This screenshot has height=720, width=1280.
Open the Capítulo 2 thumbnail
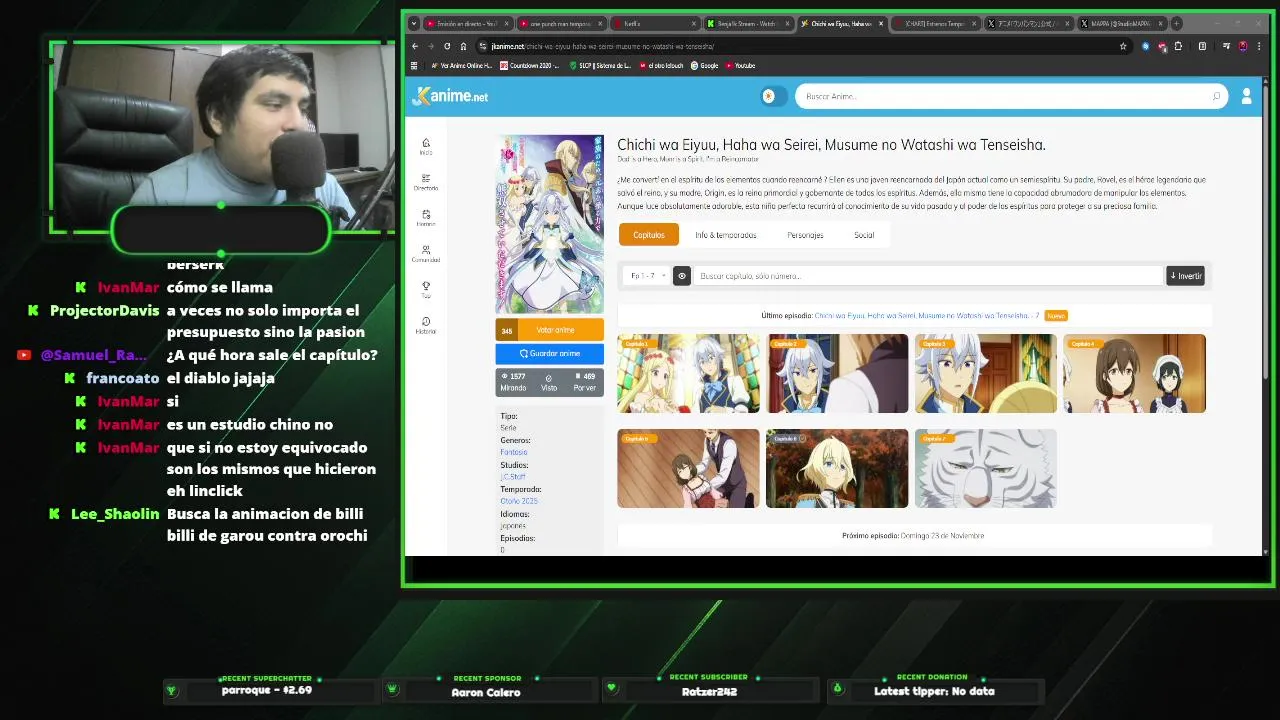tap(838, 373)
